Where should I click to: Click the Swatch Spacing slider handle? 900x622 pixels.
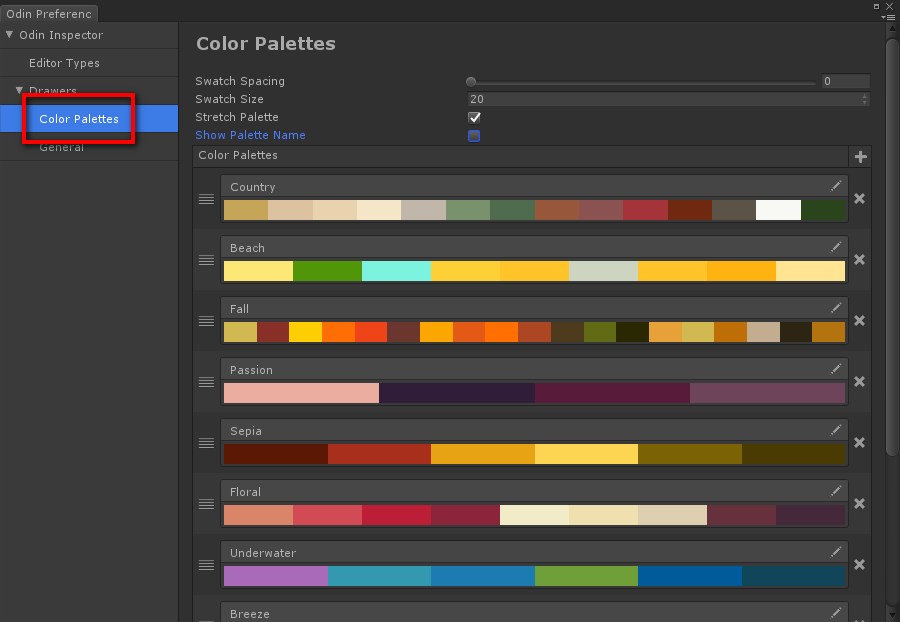click(x=471, y=81)
